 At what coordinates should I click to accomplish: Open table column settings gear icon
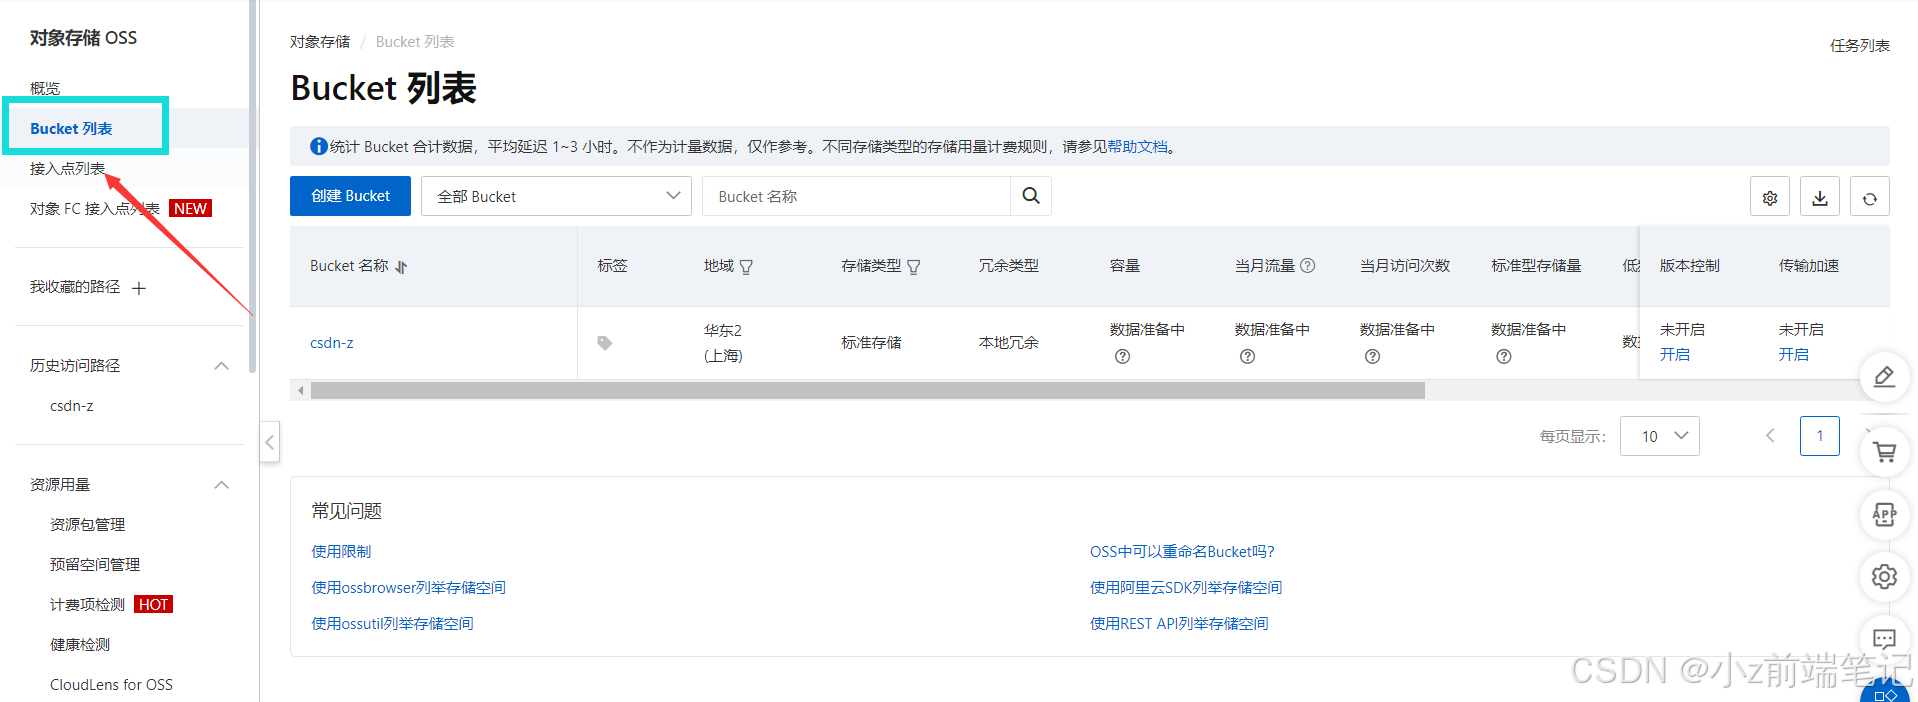pos(1770,197)
